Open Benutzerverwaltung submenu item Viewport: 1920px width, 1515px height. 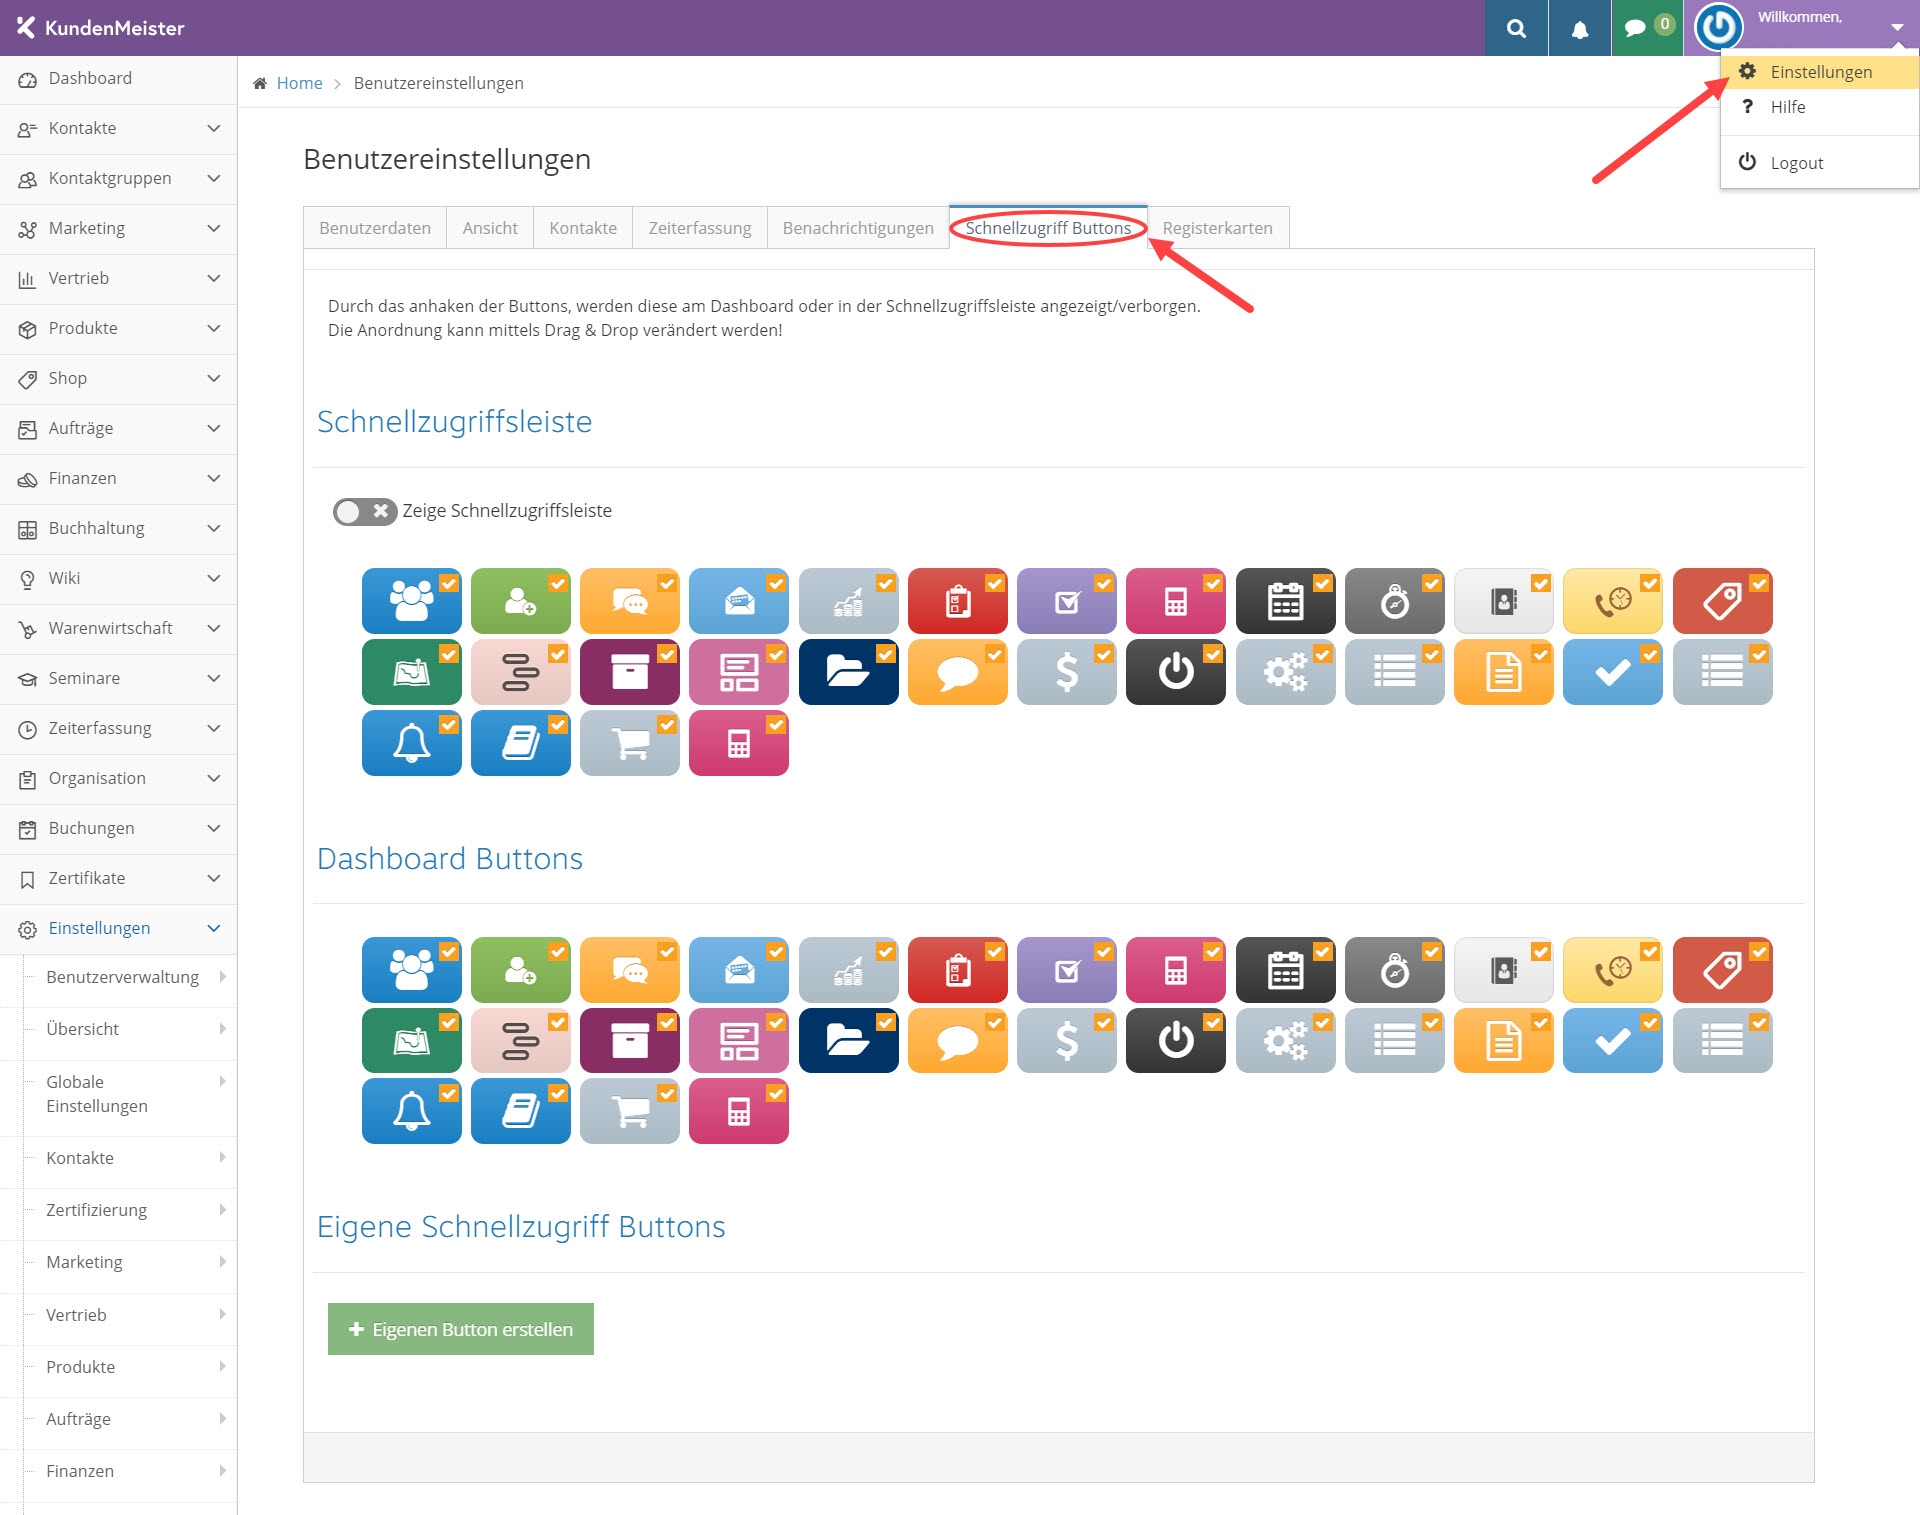pyautogui.click(x=123, y=977)
